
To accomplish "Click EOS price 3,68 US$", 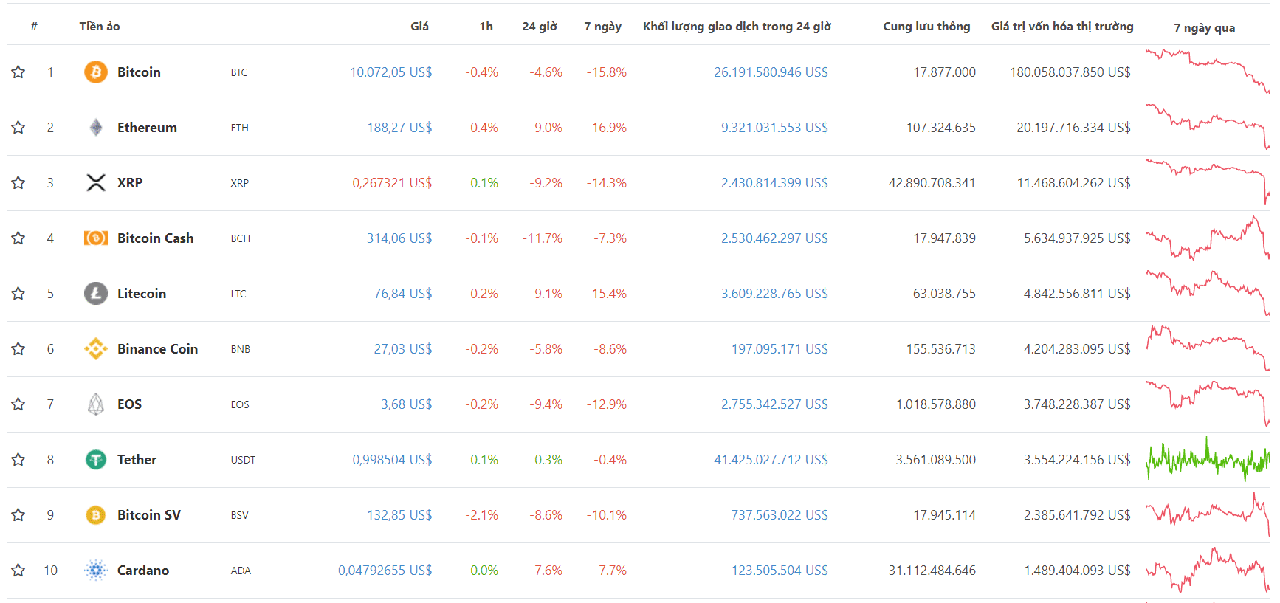I will tap(406, 404).
